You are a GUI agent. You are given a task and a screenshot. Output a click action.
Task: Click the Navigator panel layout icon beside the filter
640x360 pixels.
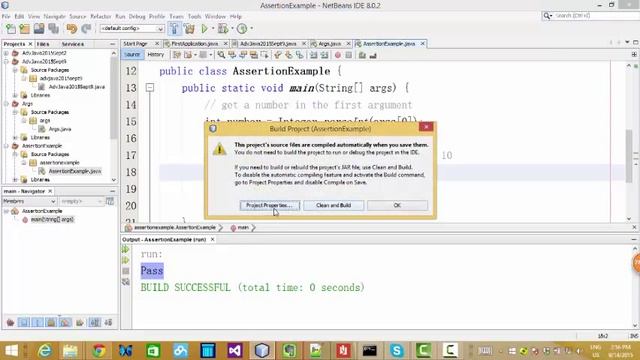point(110,201)
